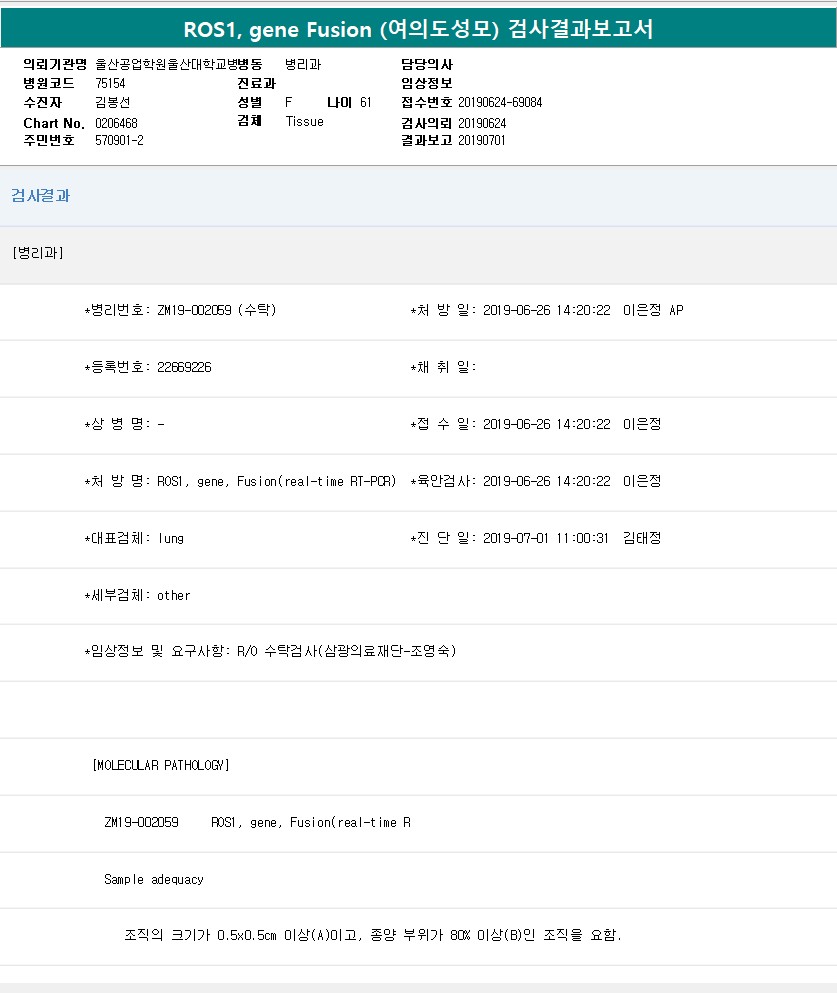Click the empty 채취일 field
Viewport: 837px width, 993px height.
tap(445, 368)
